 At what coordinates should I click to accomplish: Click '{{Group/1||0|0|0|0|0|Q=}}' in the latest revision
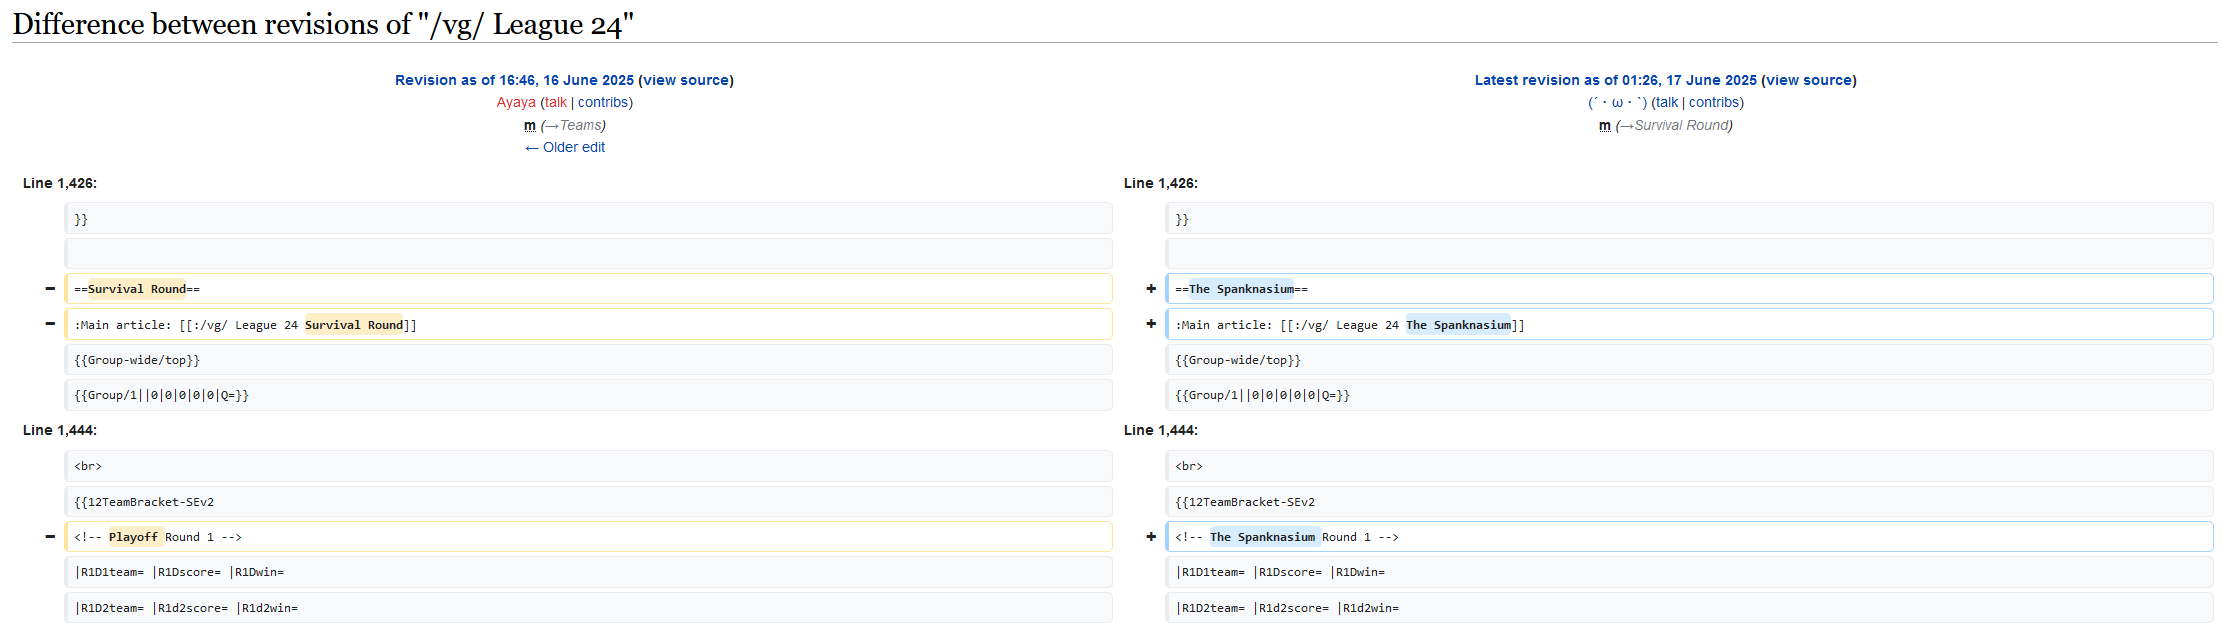pyautogui.click(x=1689, y=395)
